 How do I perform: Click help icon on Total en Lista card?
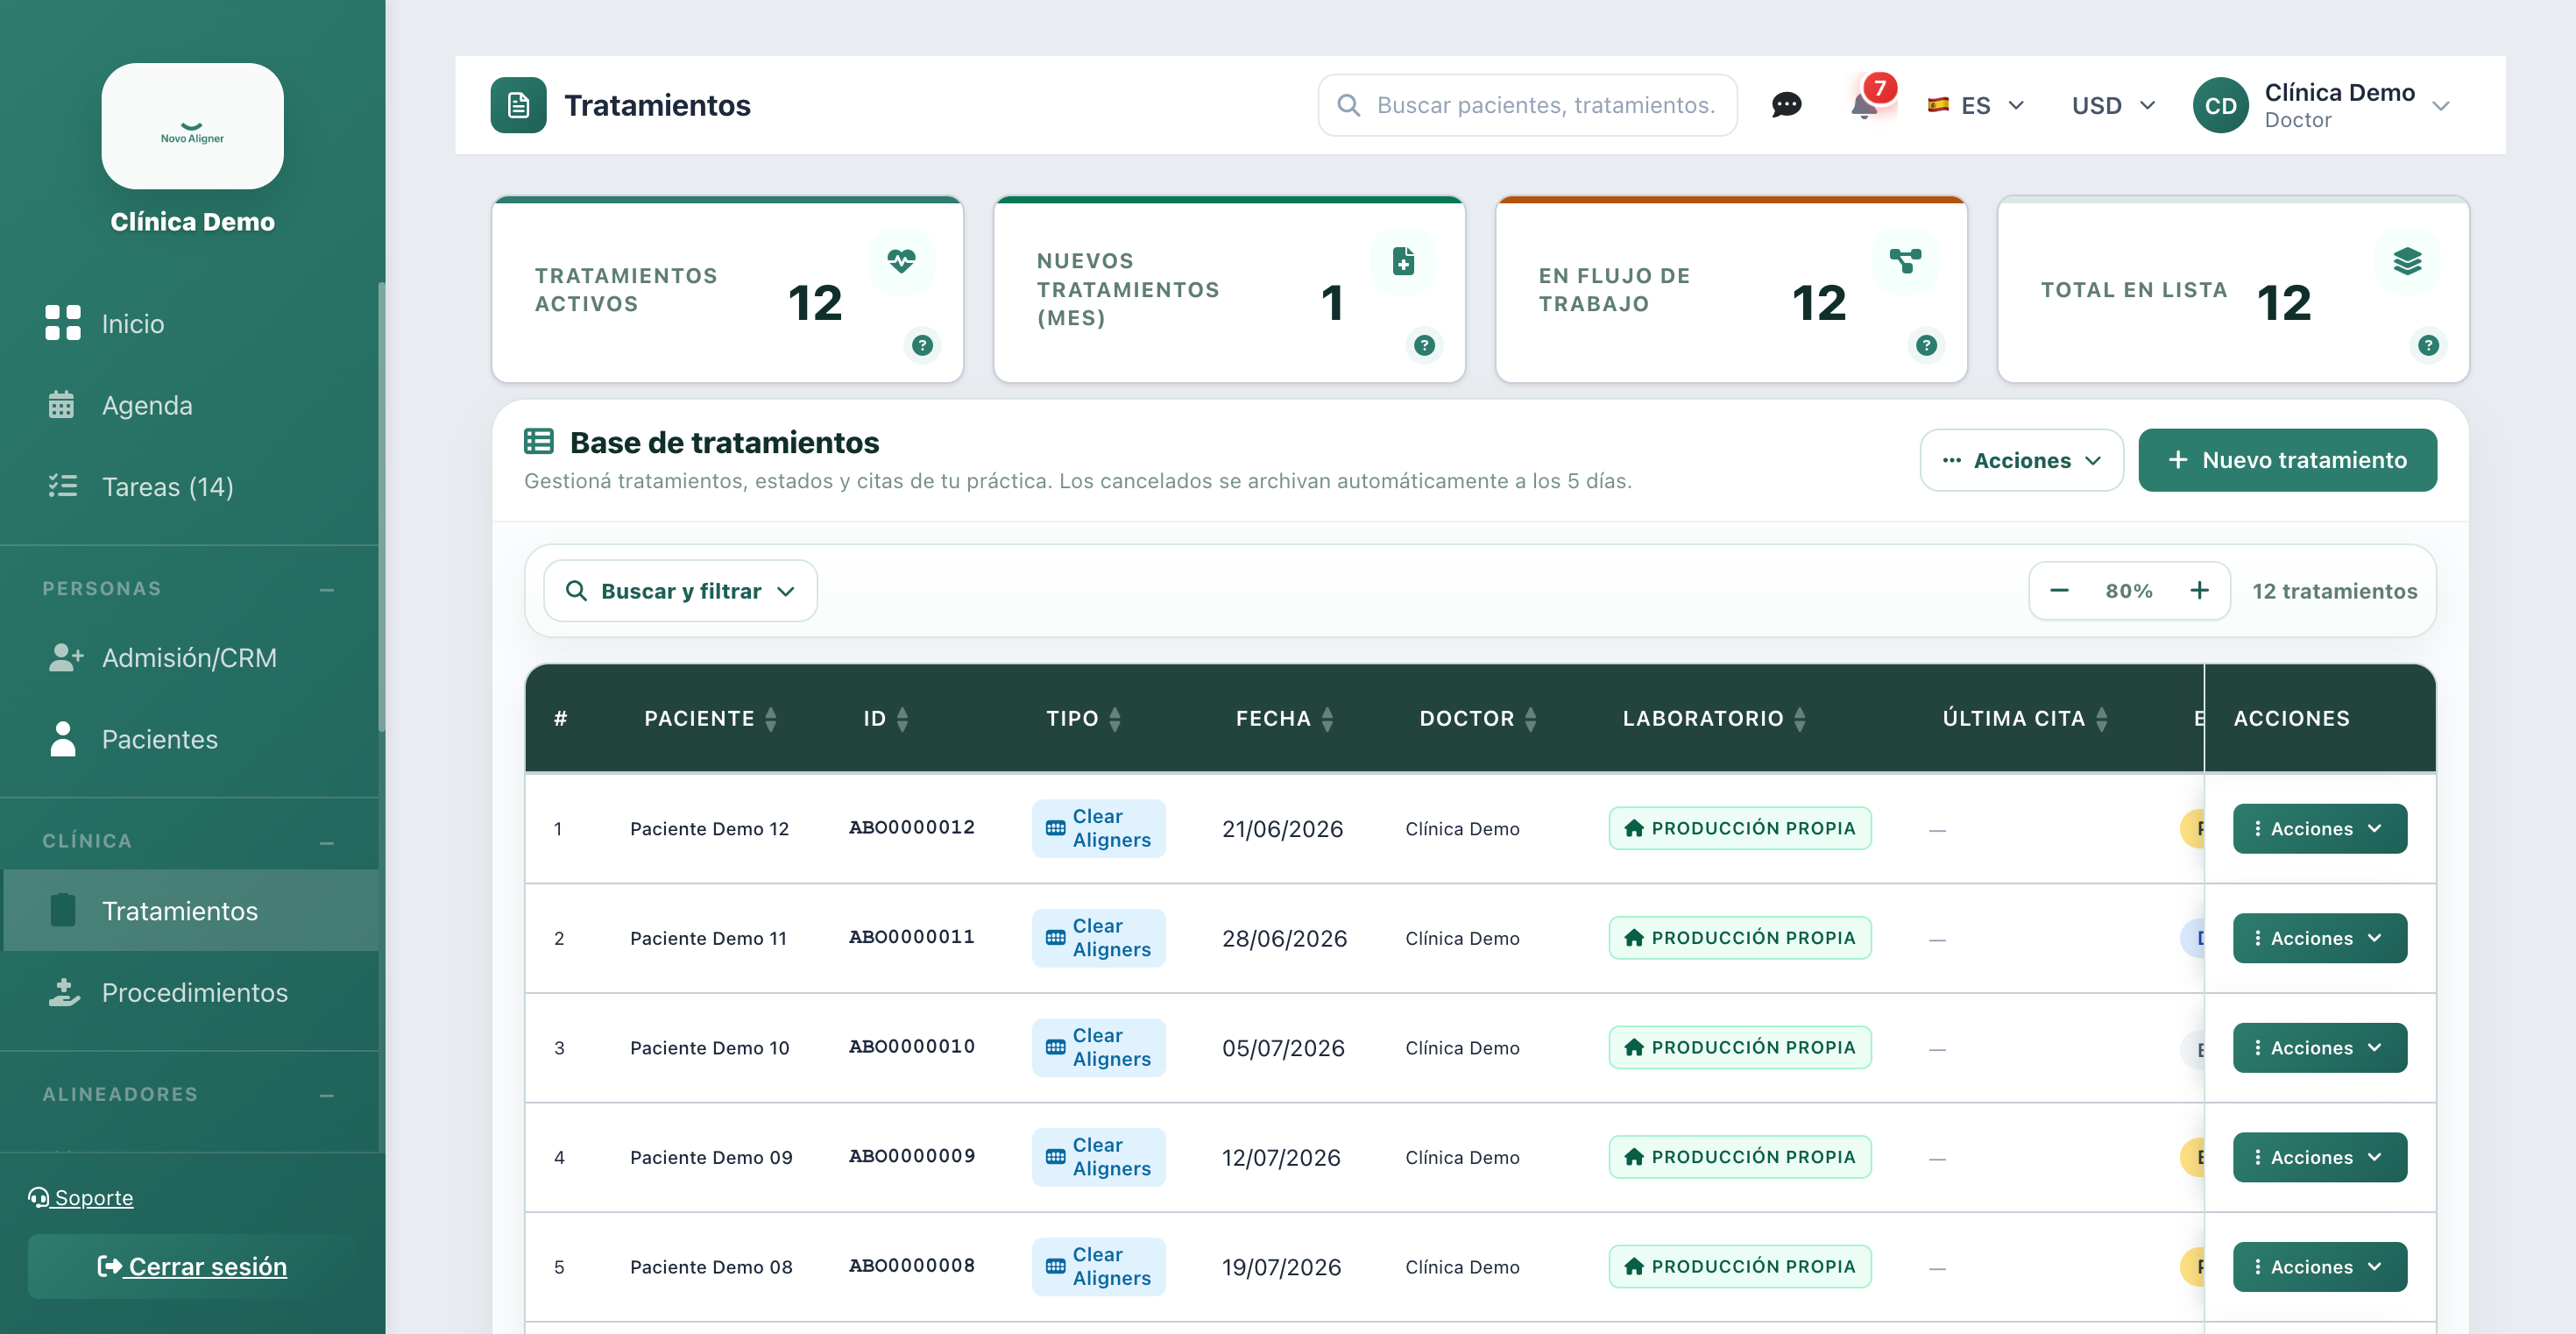pos(2428,346)
